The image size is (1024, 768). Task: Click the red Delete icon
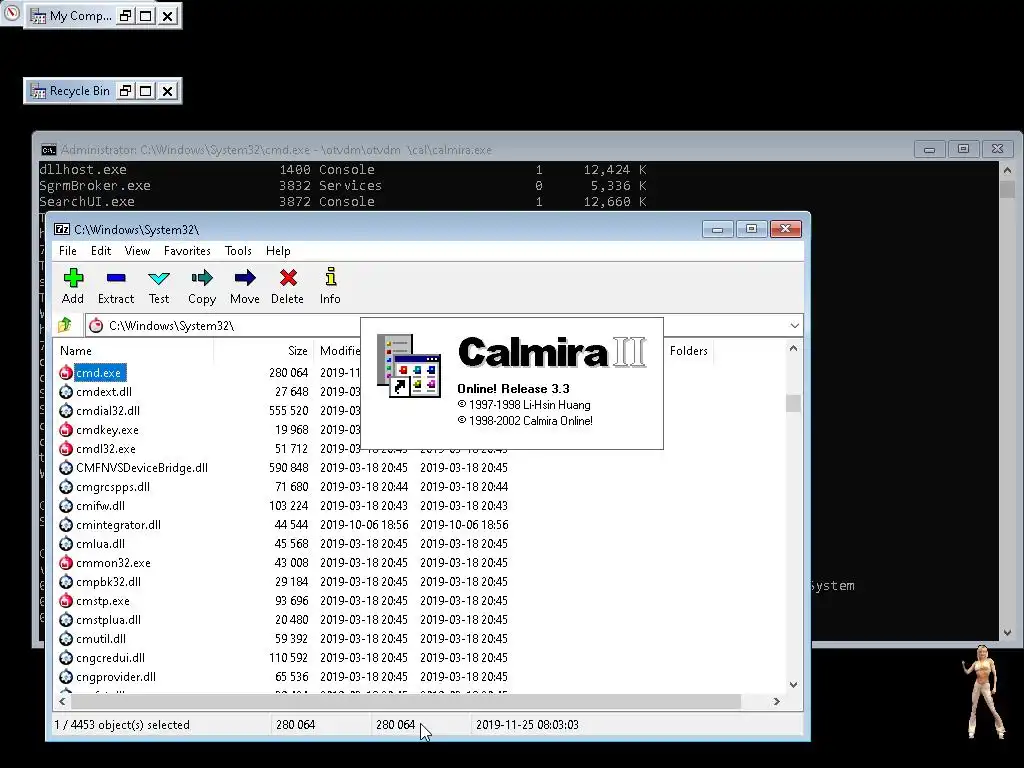[288, 278]
